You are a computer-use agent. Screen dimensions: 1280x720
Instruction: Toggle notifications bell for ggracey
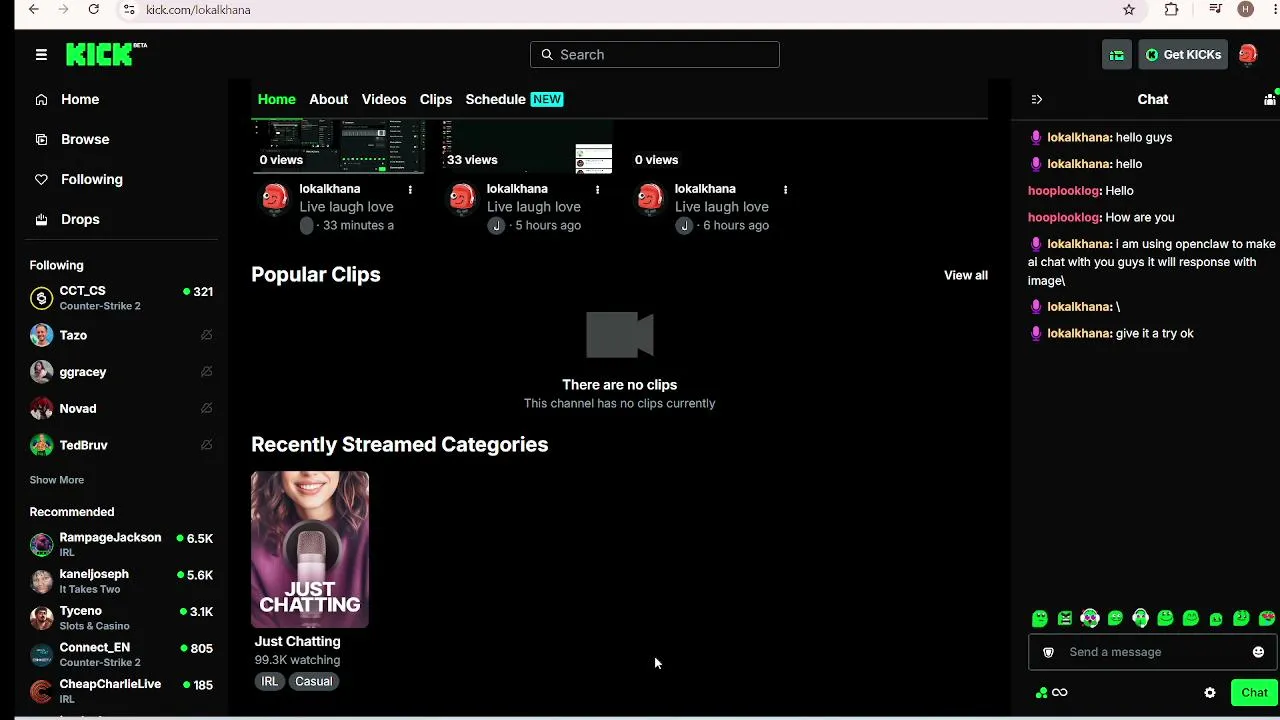coord(206,372)
